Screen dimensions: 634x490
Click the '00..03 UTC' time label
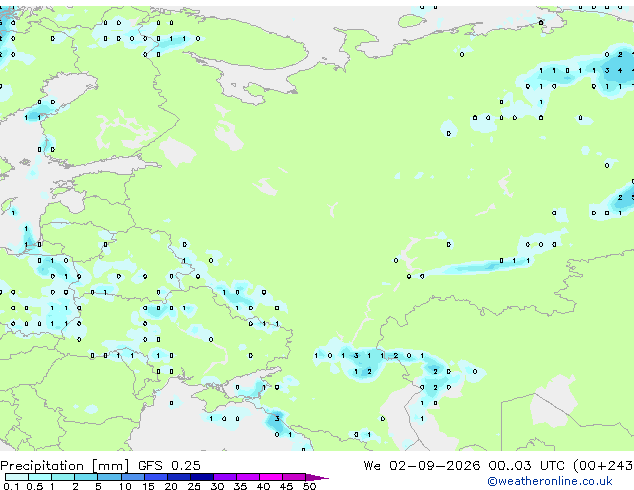click(x=526, y=466)
